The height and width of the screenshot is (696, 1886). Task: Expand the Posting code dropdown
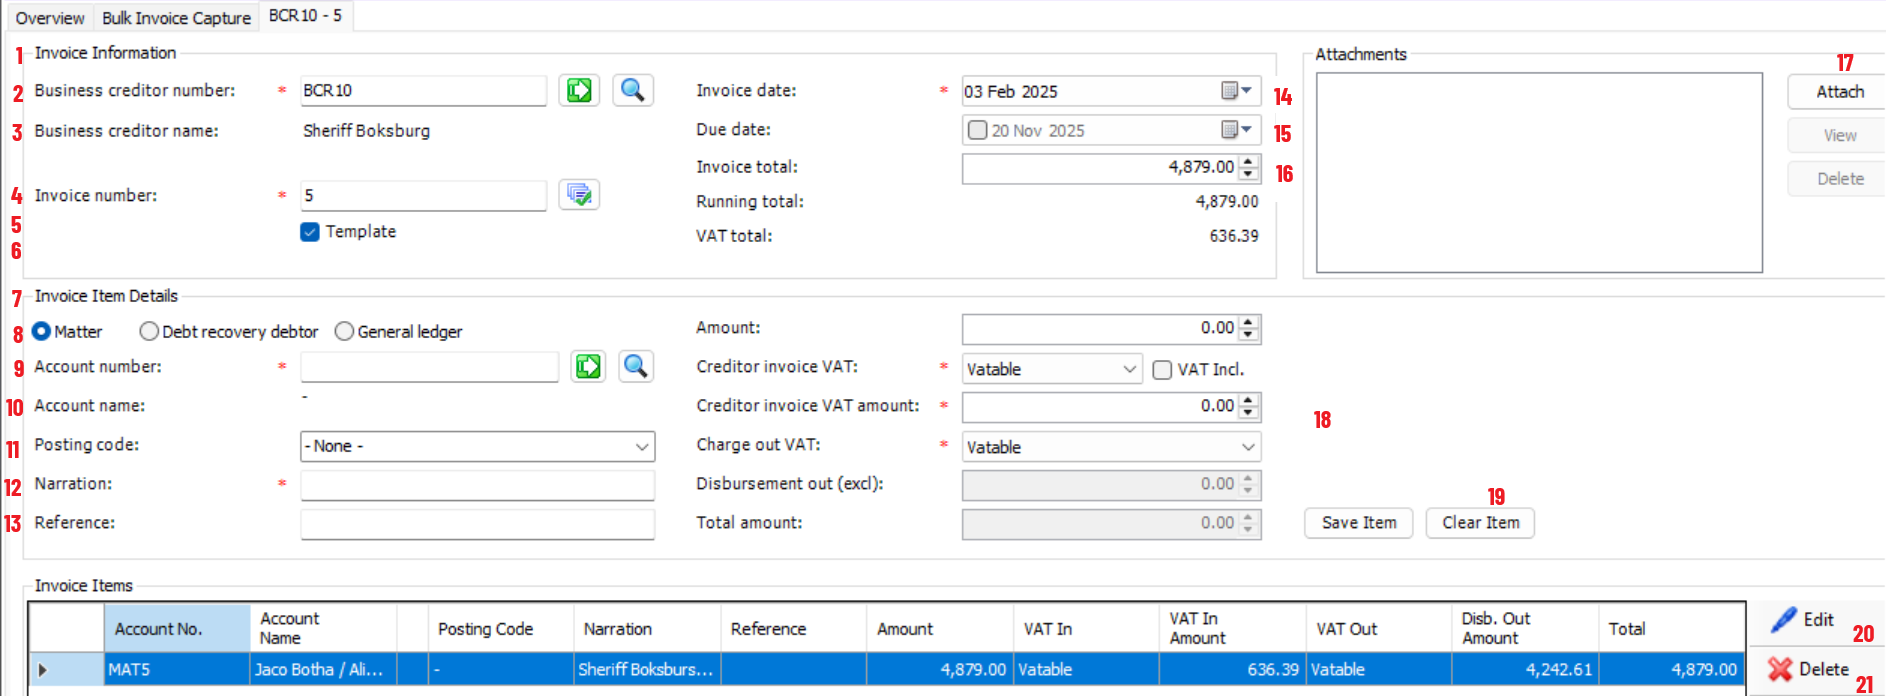coord(642,446)
